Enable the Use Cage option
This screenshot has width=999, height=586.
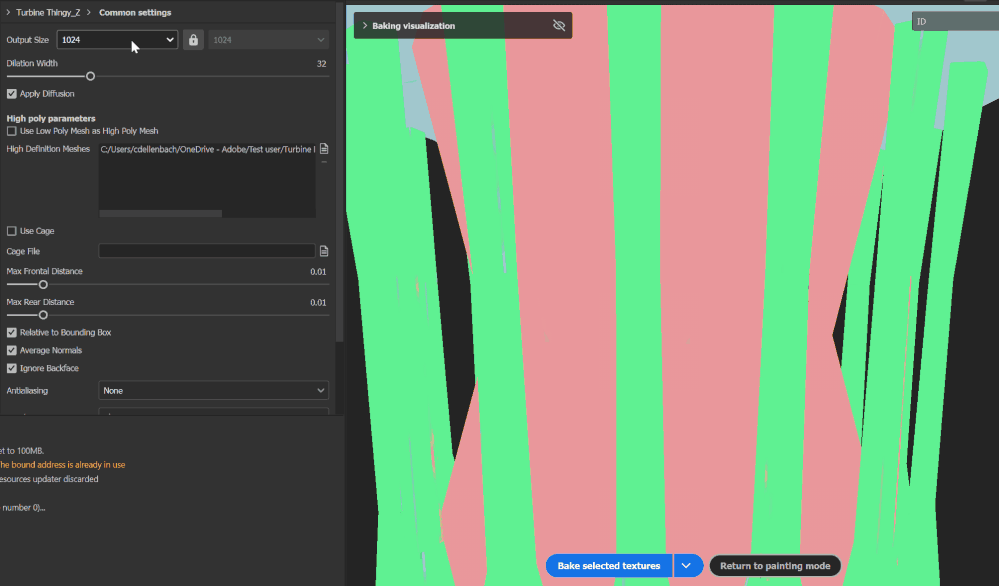coord(11,231)
